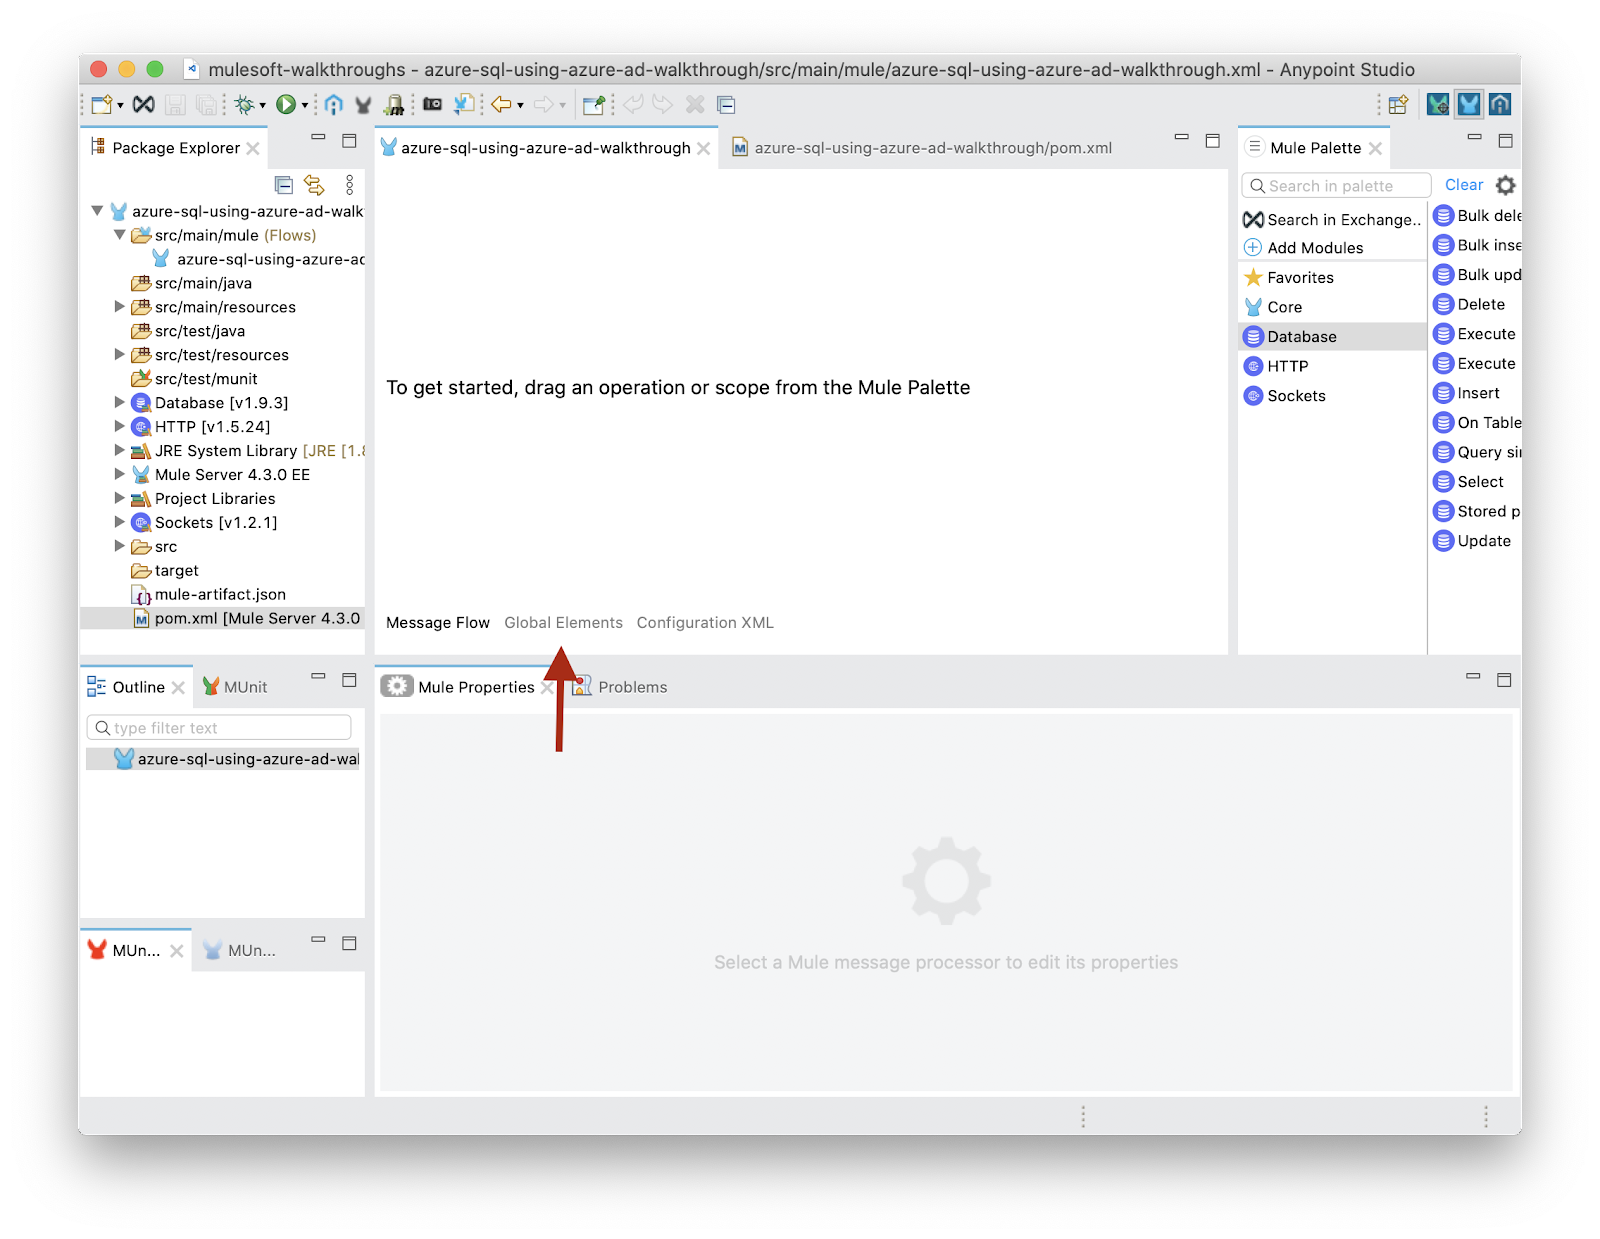Open the pom.xml editor tab
Screen dimensions: 1600x1239
pyautogui.click(x=932, y=148)
